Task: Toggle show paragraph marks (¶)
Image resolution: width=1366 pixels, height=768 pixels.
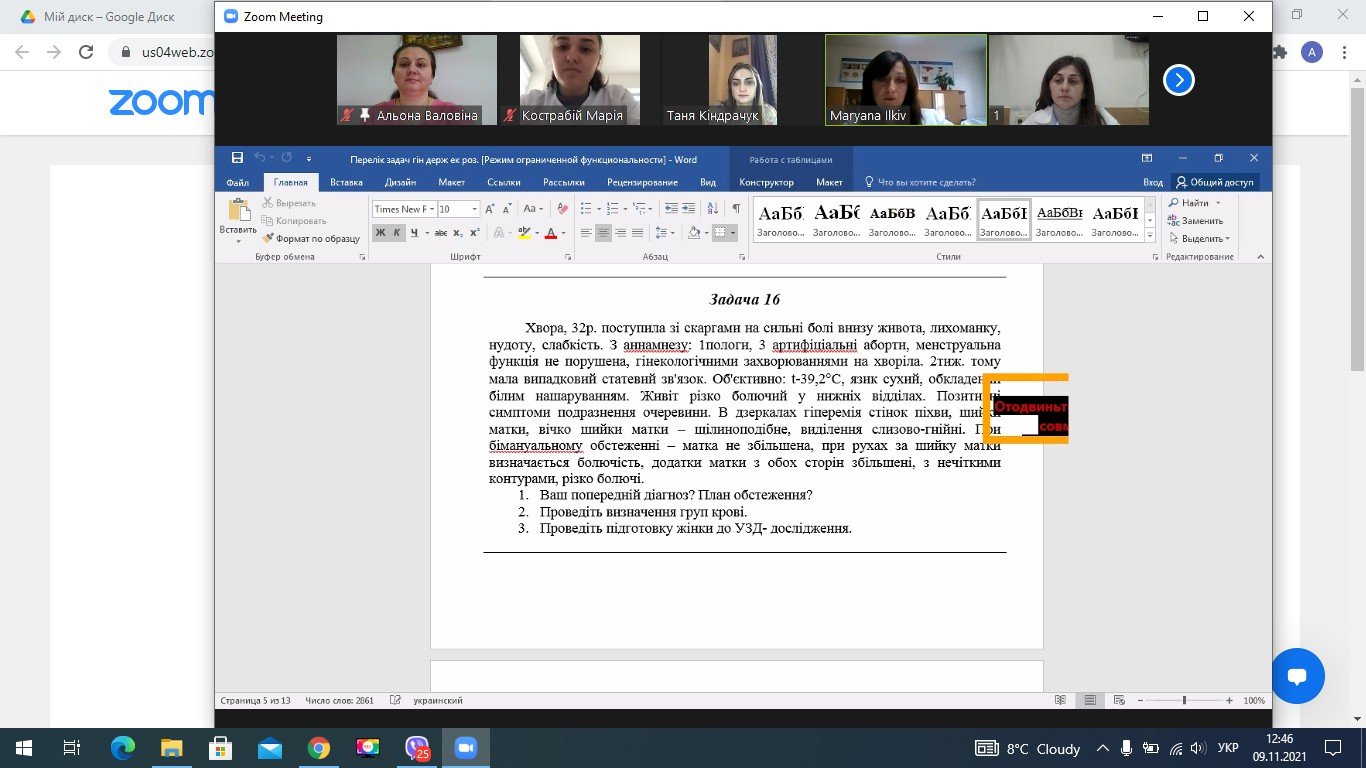Action: click(x=737, y=209)
